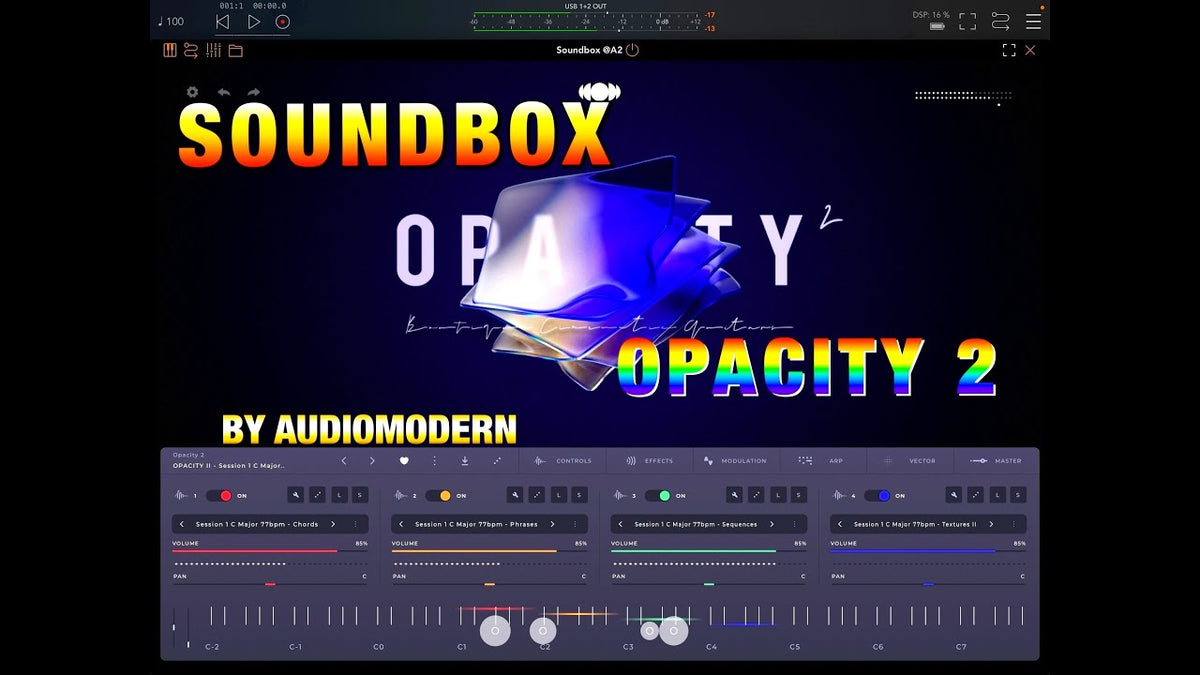
Task: Randomize preset with the dice icon
Action: click(497, 461)
